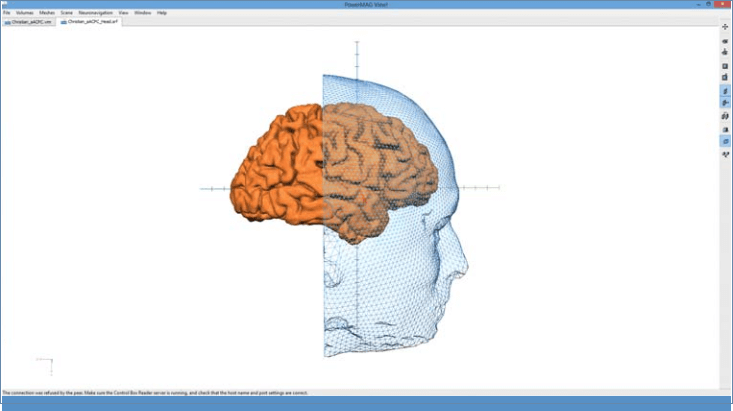The image size is (733, 411).
Task: Open the File menu
Action: click(x=6, y=13)
